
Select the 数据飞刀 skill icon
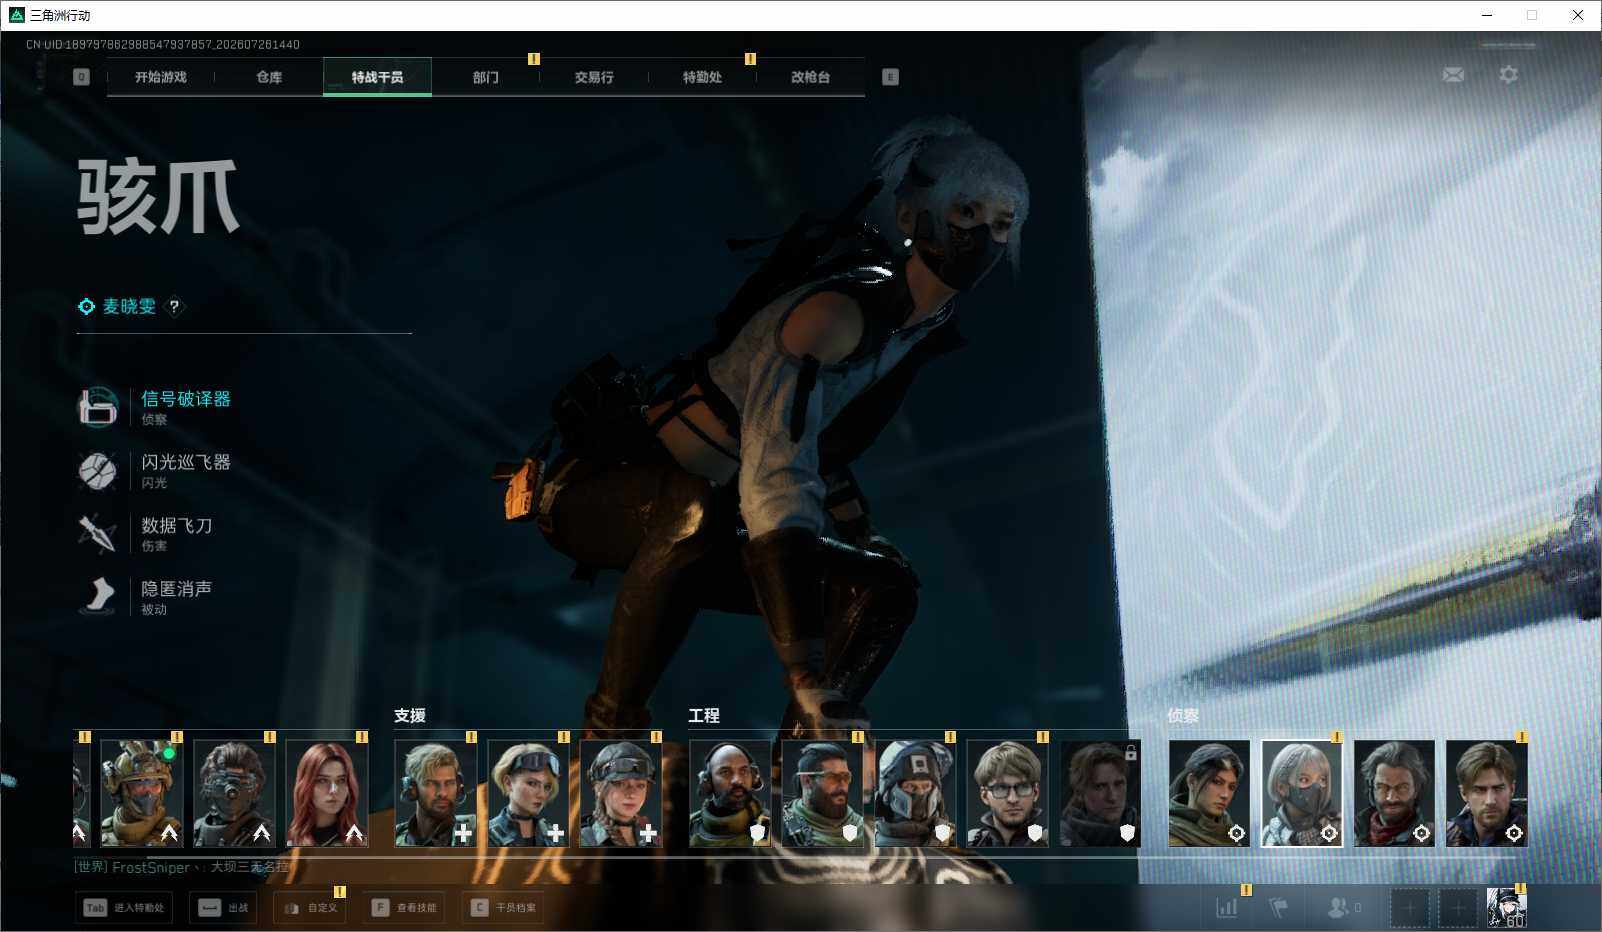click(98, 533)
